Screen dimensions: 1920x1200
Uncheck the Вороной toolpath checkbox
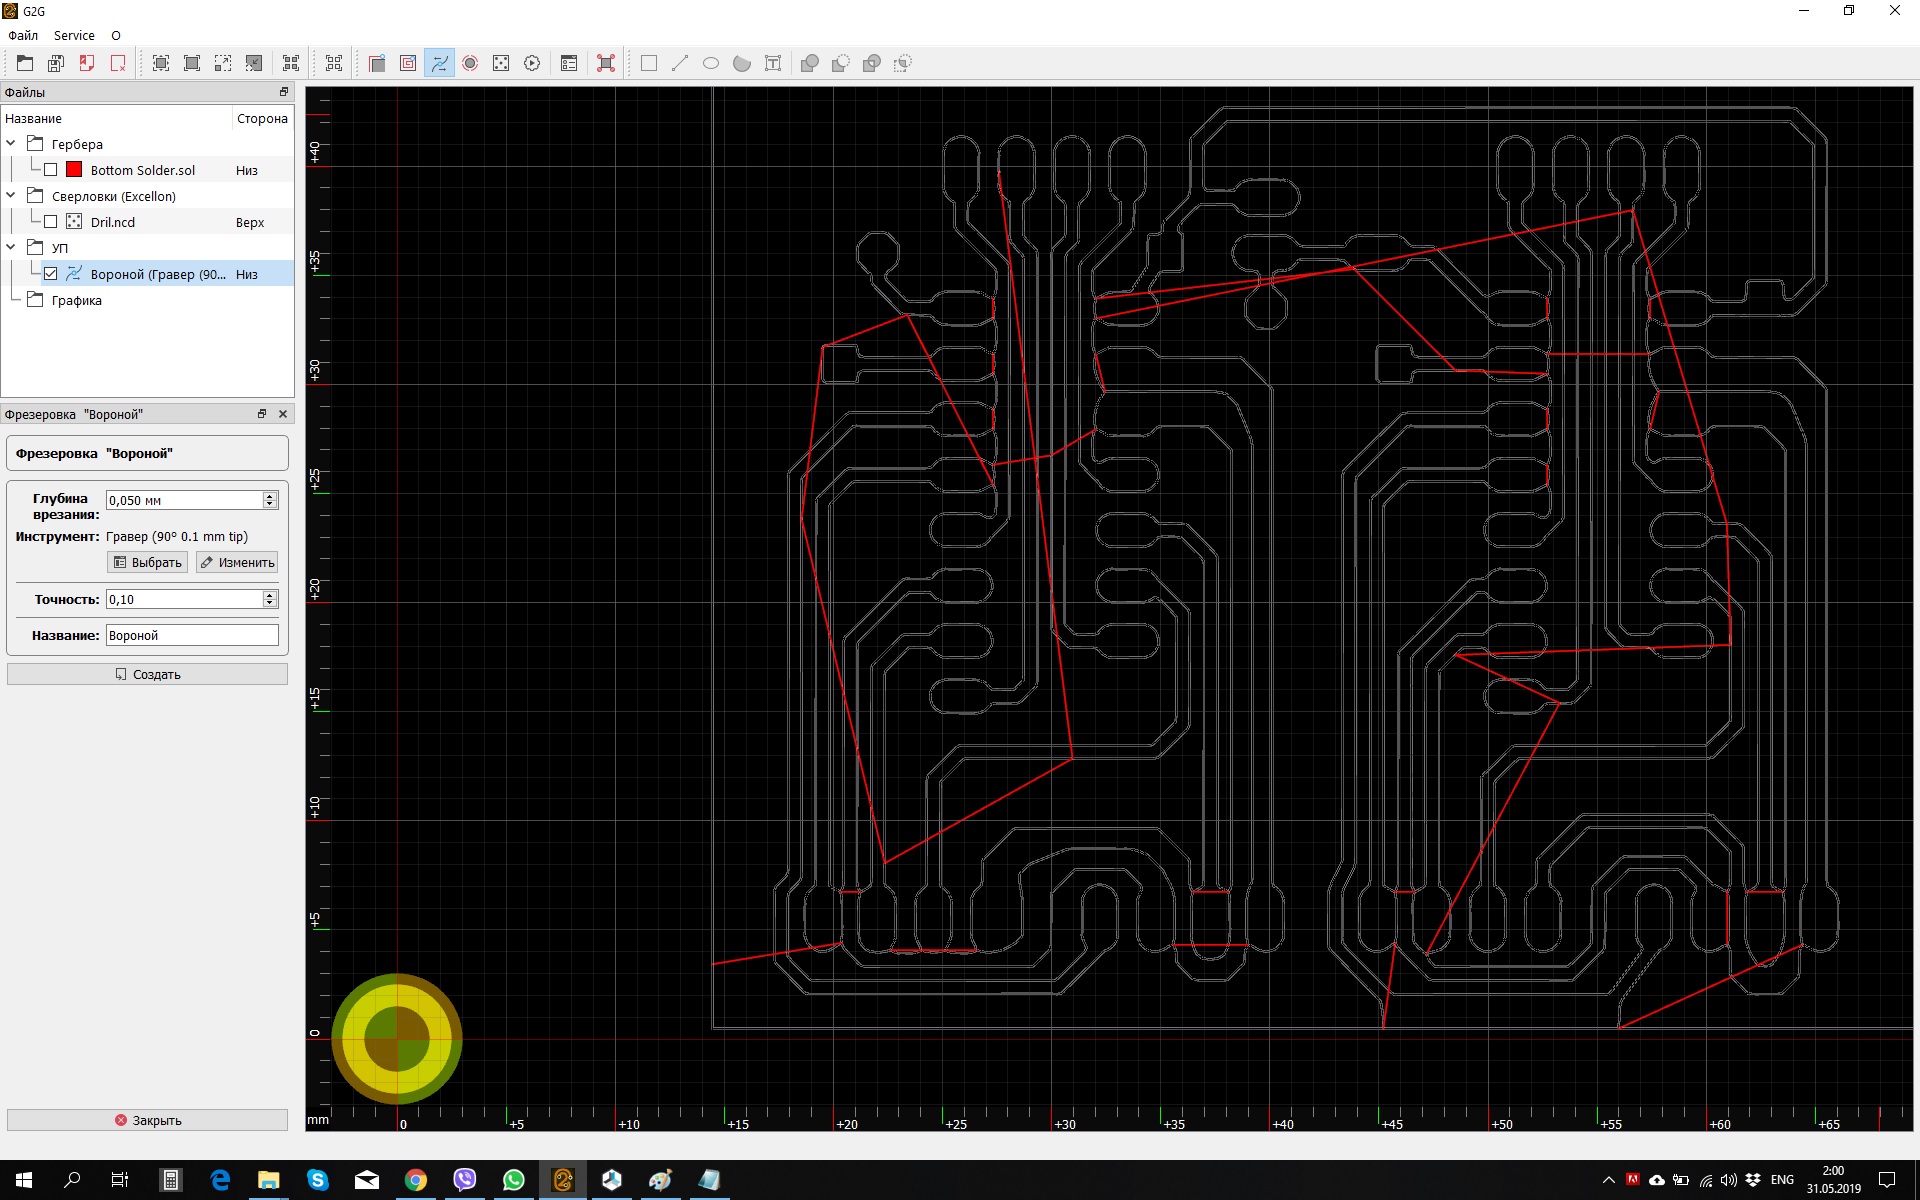pyautogui.click(x=50, y=274)
